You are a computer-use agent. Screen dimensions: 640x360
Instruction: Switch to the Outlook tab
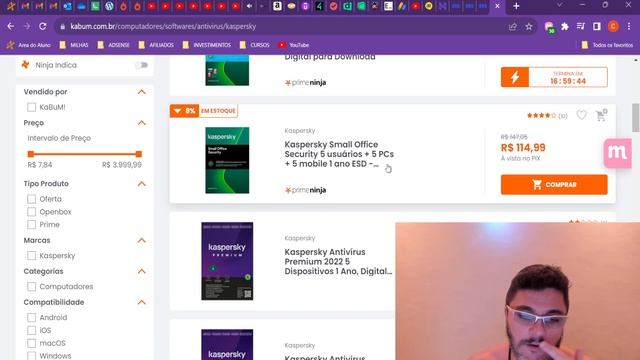coord(67,6)
